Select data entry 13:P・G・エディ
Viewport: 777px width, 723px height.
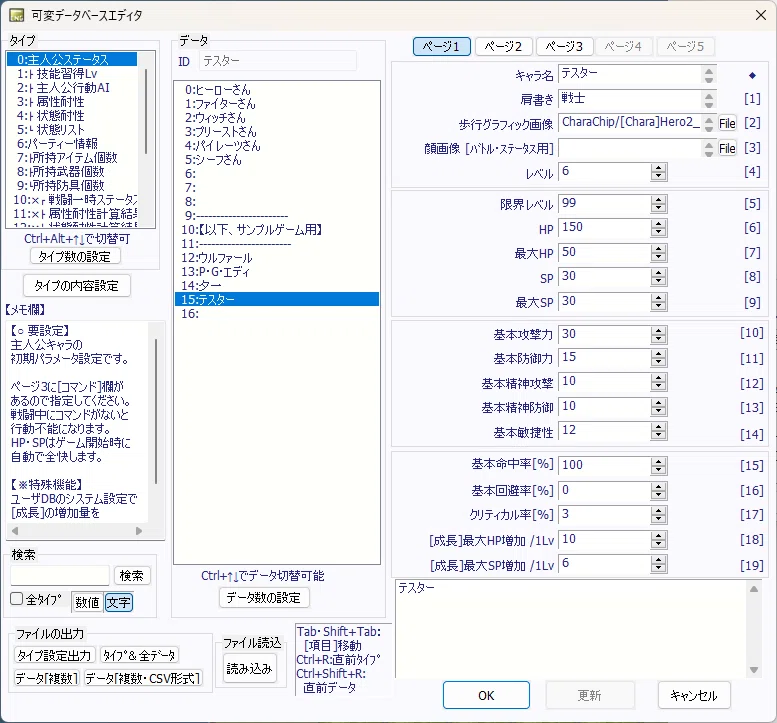click(x=277, y=272)
